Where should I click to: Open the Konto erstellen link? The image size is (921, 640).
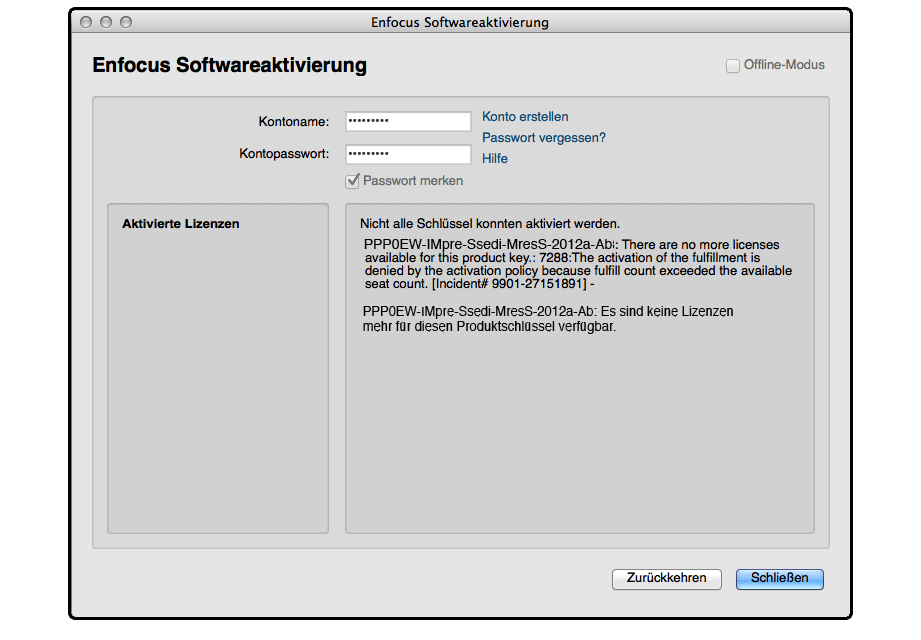click(525, 117)
